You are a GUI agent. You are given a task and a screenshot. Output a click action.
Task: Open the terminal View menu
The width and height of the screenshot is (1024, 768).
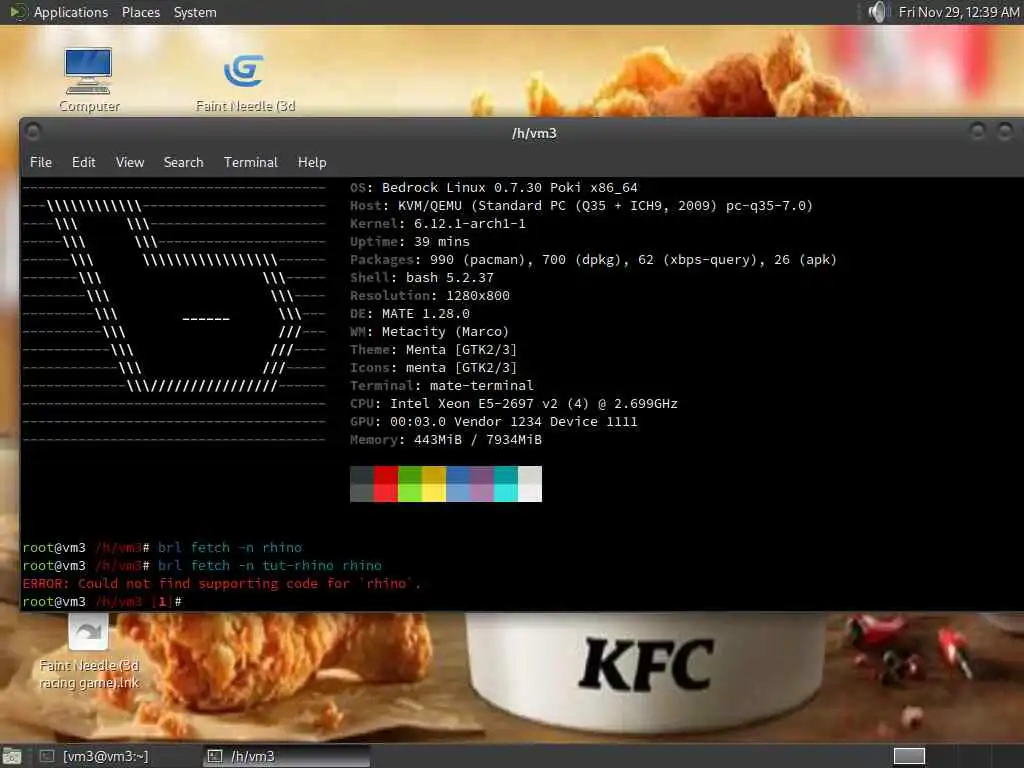130,162
